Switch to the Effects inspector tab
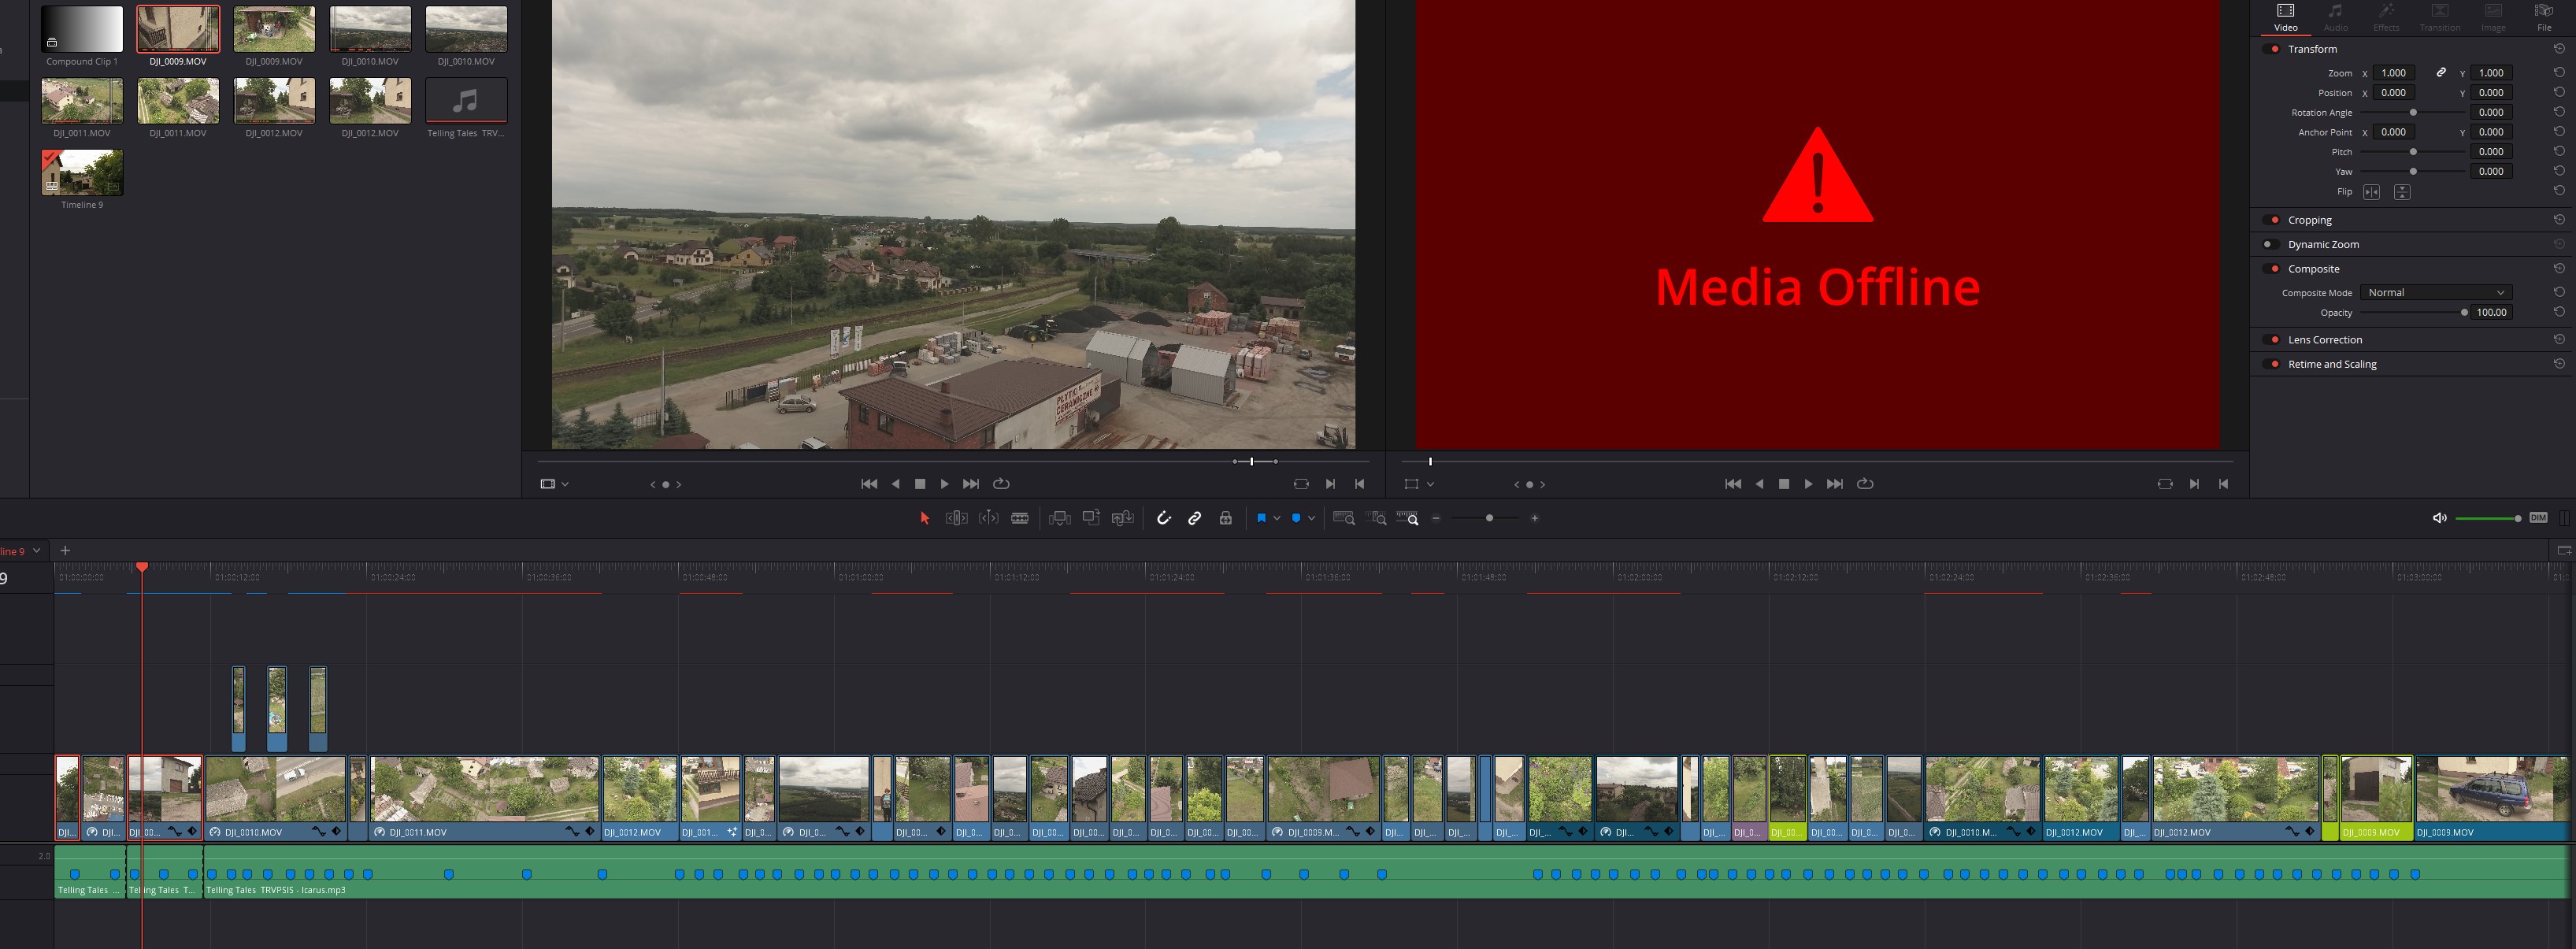This screenshot has height=949, width=2576. click(x=2386, y=17)
